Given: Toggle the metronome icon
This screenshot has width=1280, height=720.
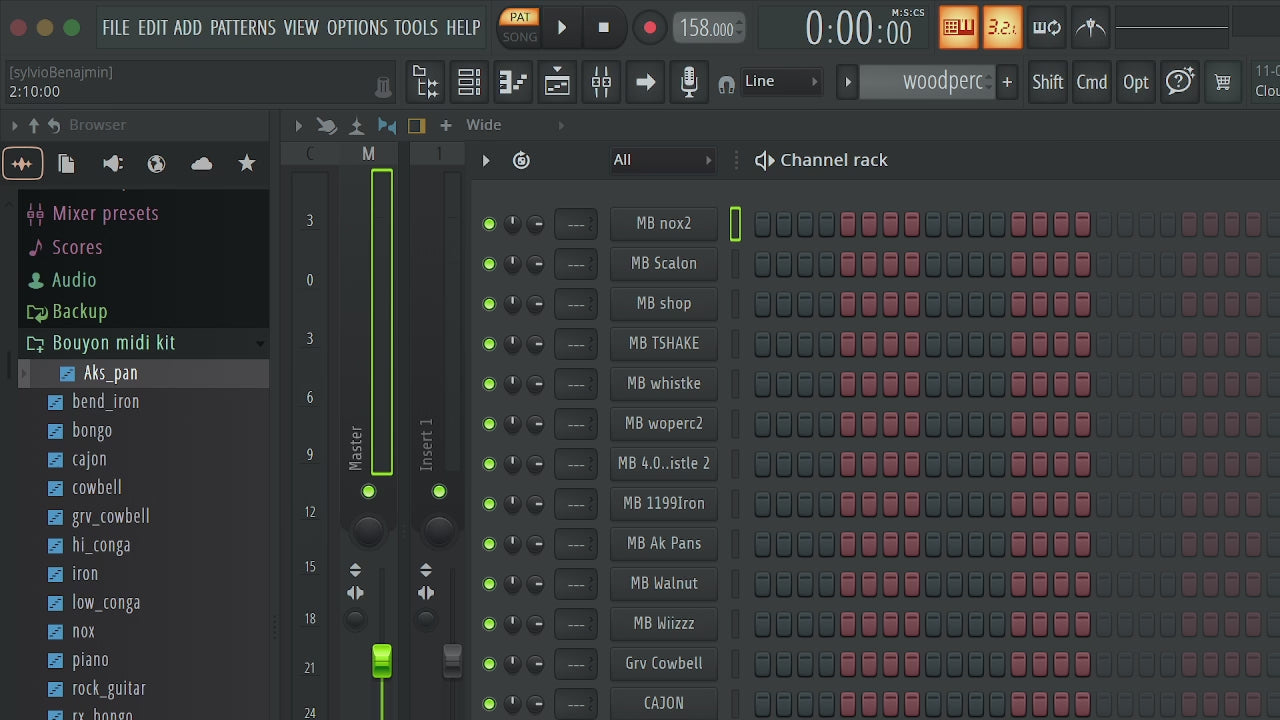Looking at the screenshot, I should click(1091, 27).
